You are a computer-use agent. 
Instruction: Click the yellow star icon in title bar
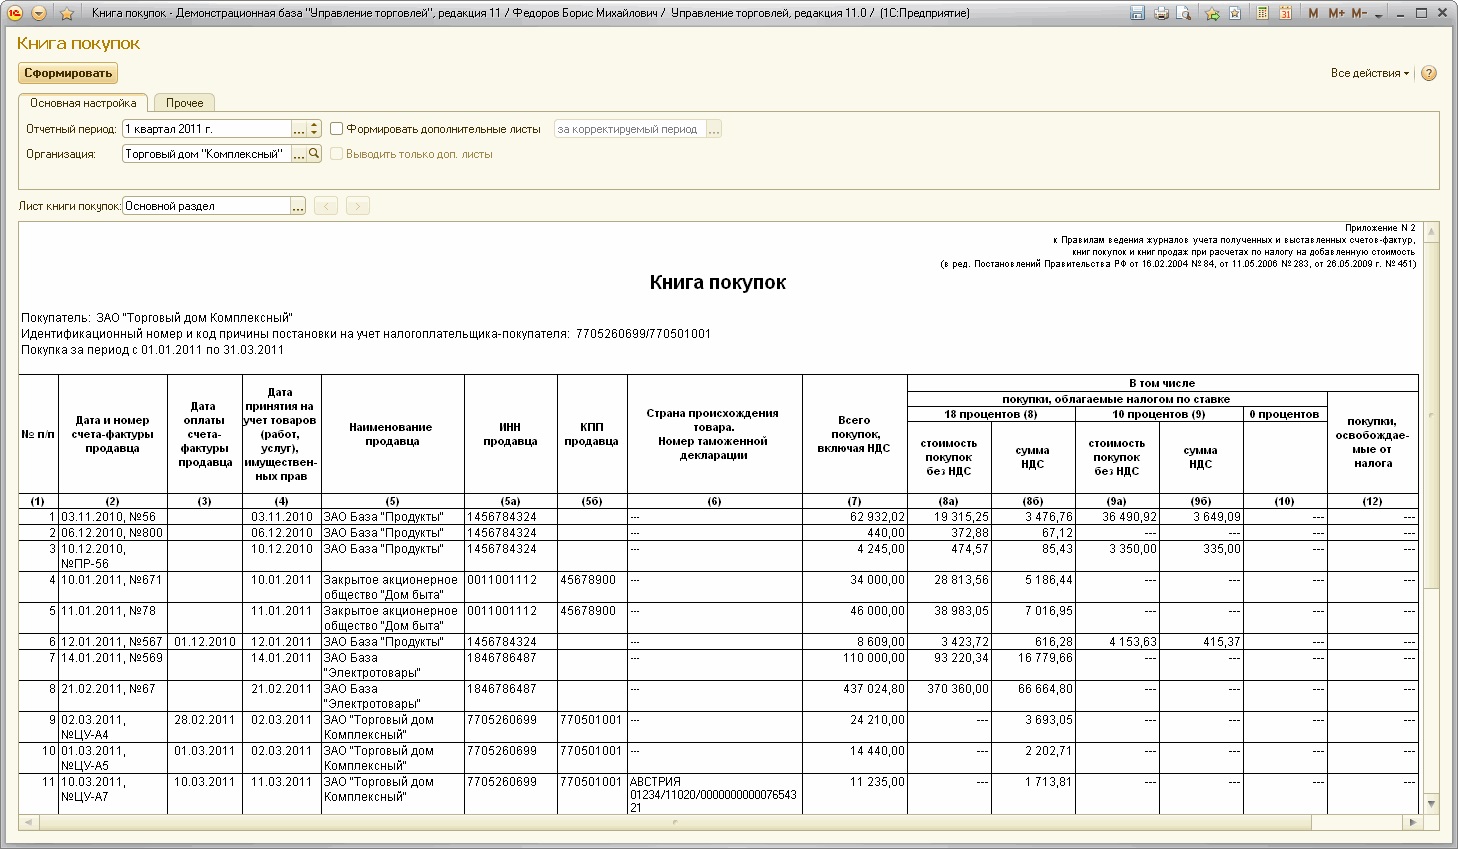[67, 13]
